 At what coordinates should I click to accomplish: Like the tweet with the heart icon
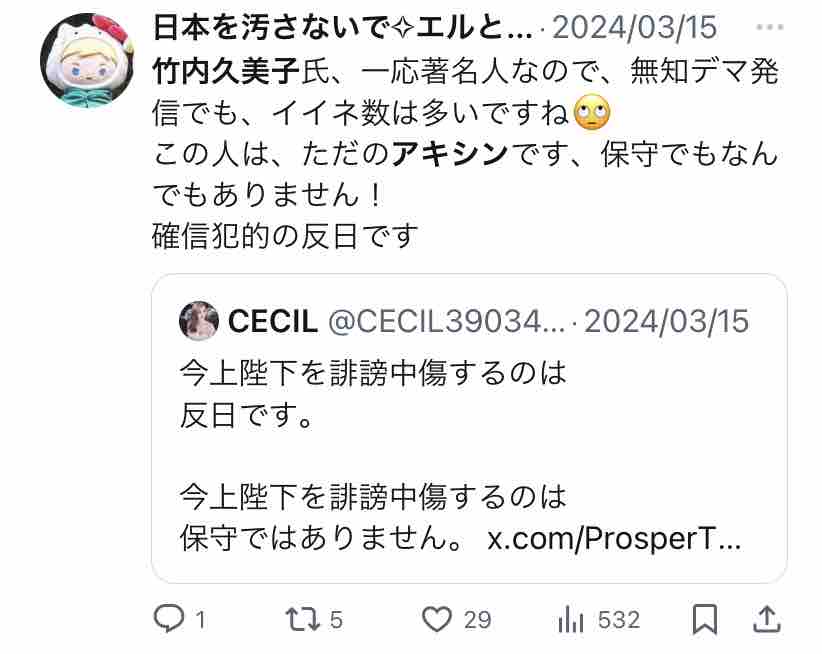[437, 619]
